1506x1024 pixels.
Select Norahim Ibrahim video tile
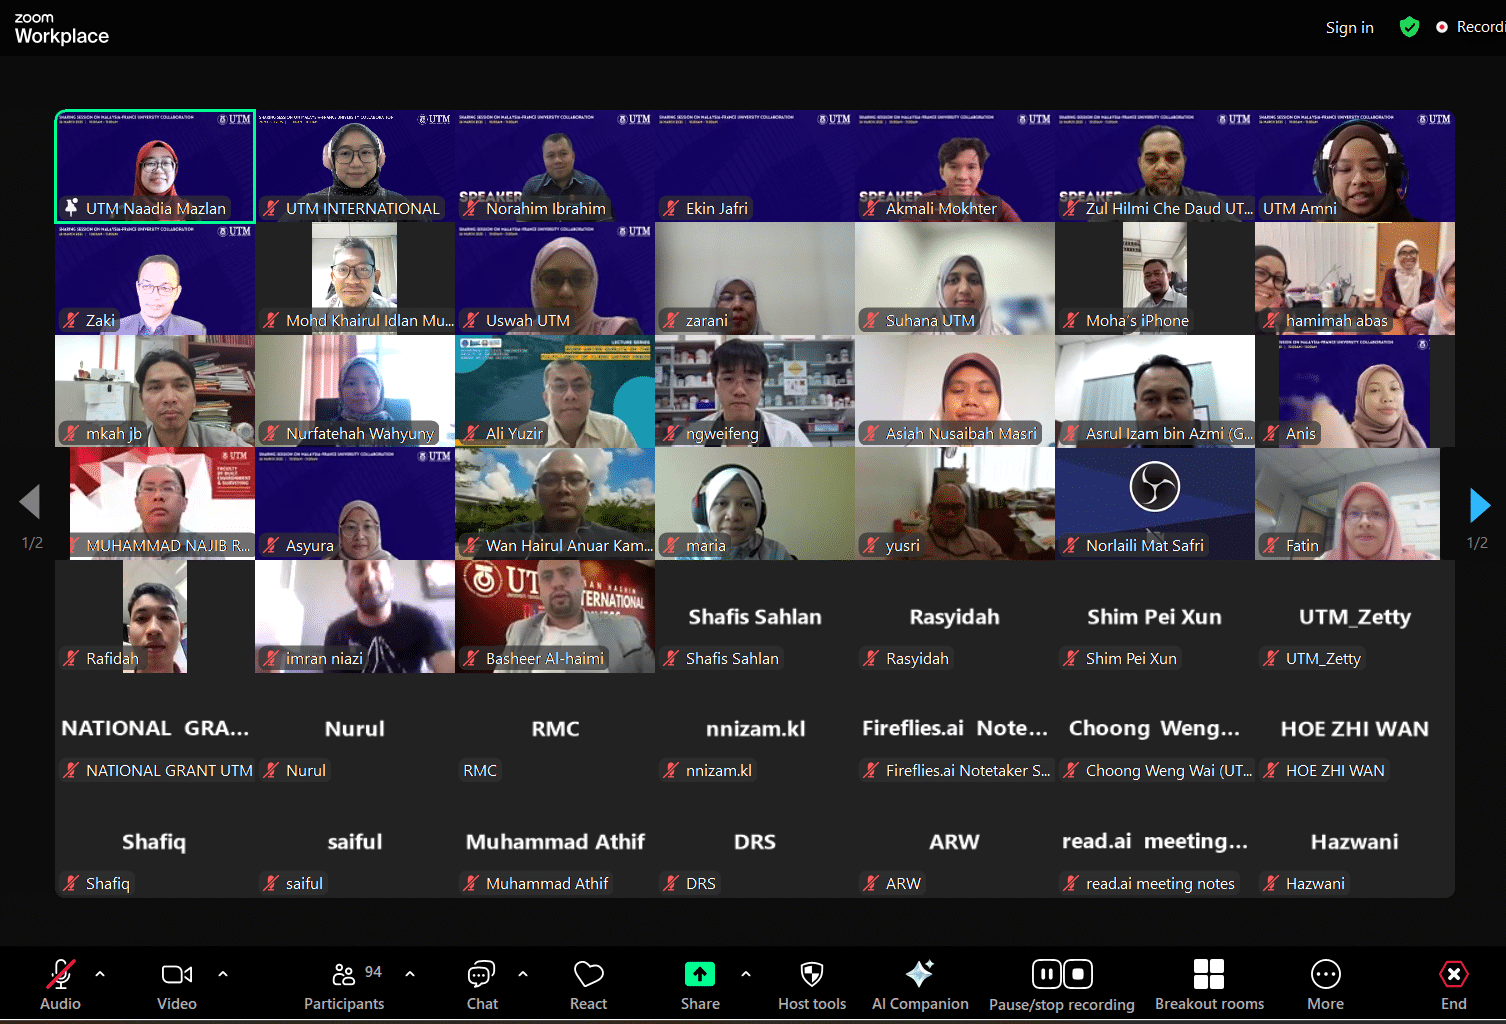point(555,166)
